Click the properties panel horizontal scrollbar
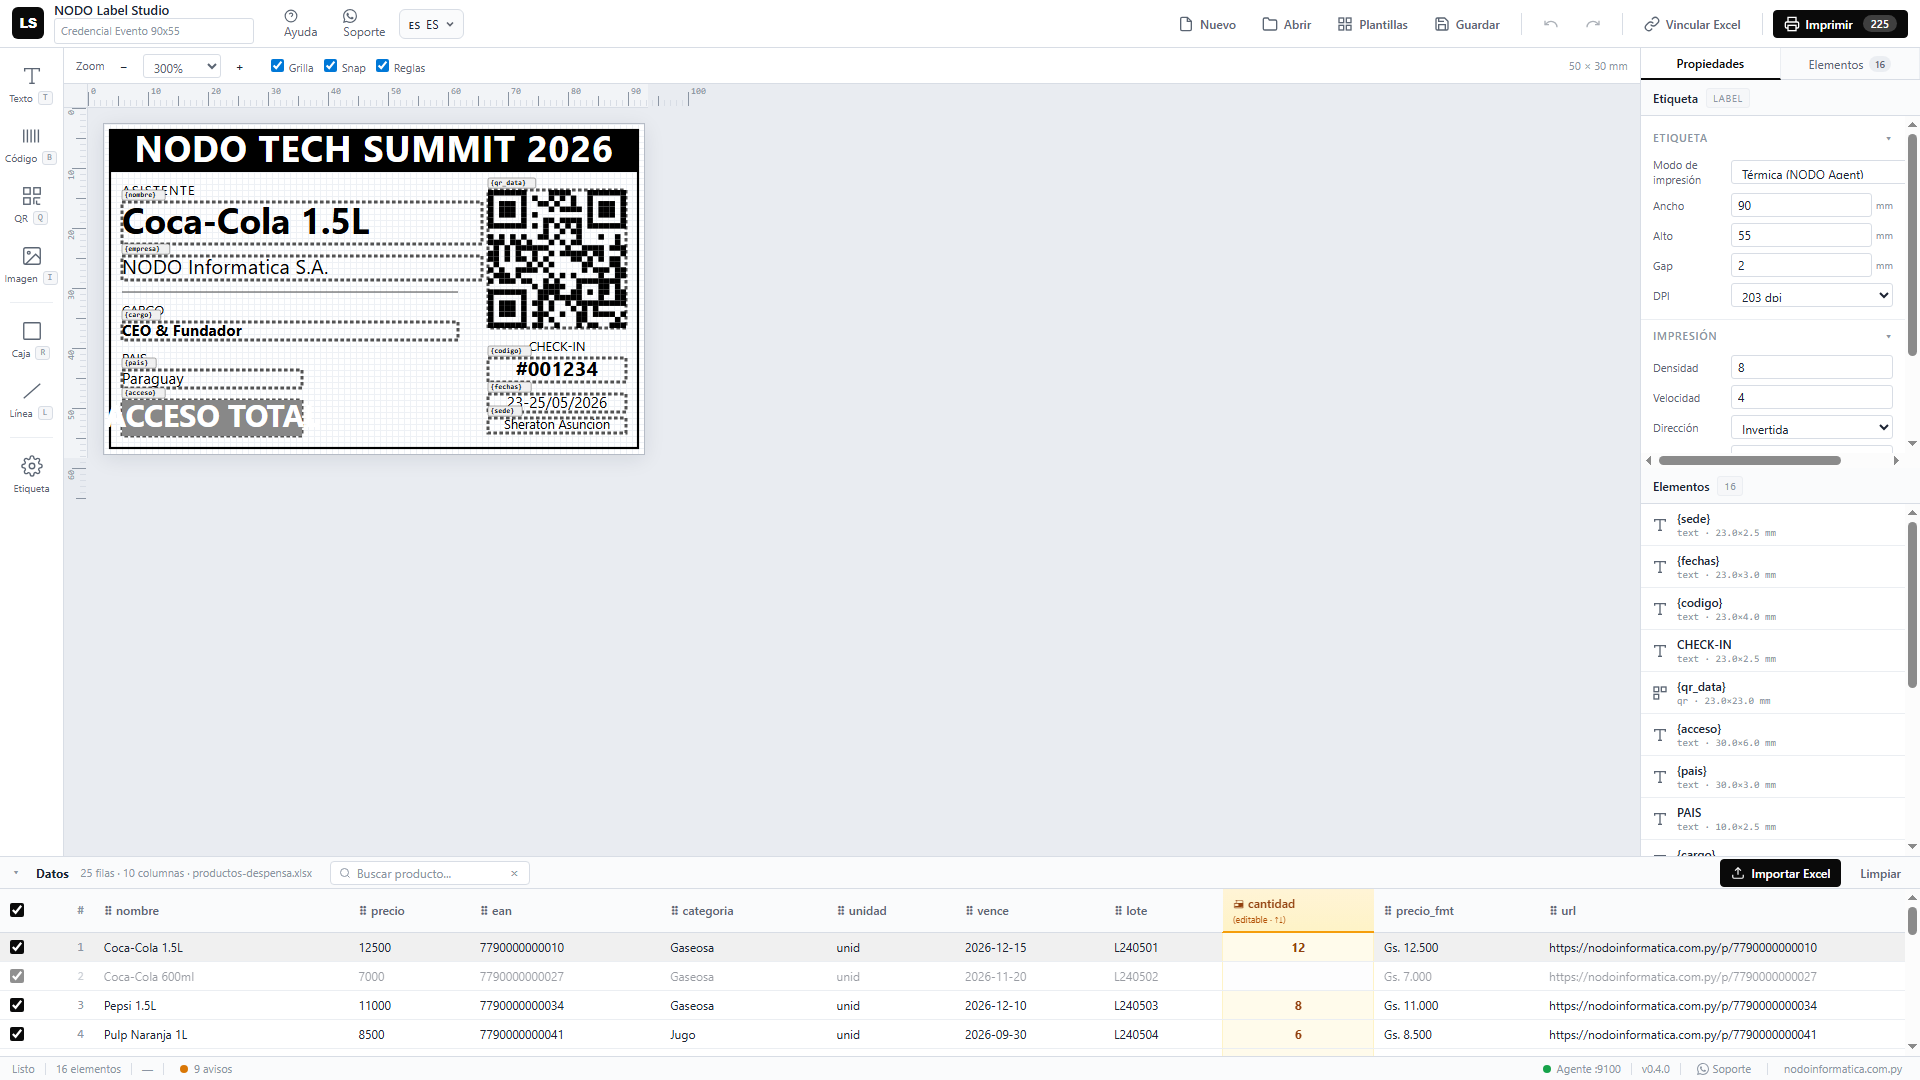The image size is (1920, 1080). (x=1750, y=460)
